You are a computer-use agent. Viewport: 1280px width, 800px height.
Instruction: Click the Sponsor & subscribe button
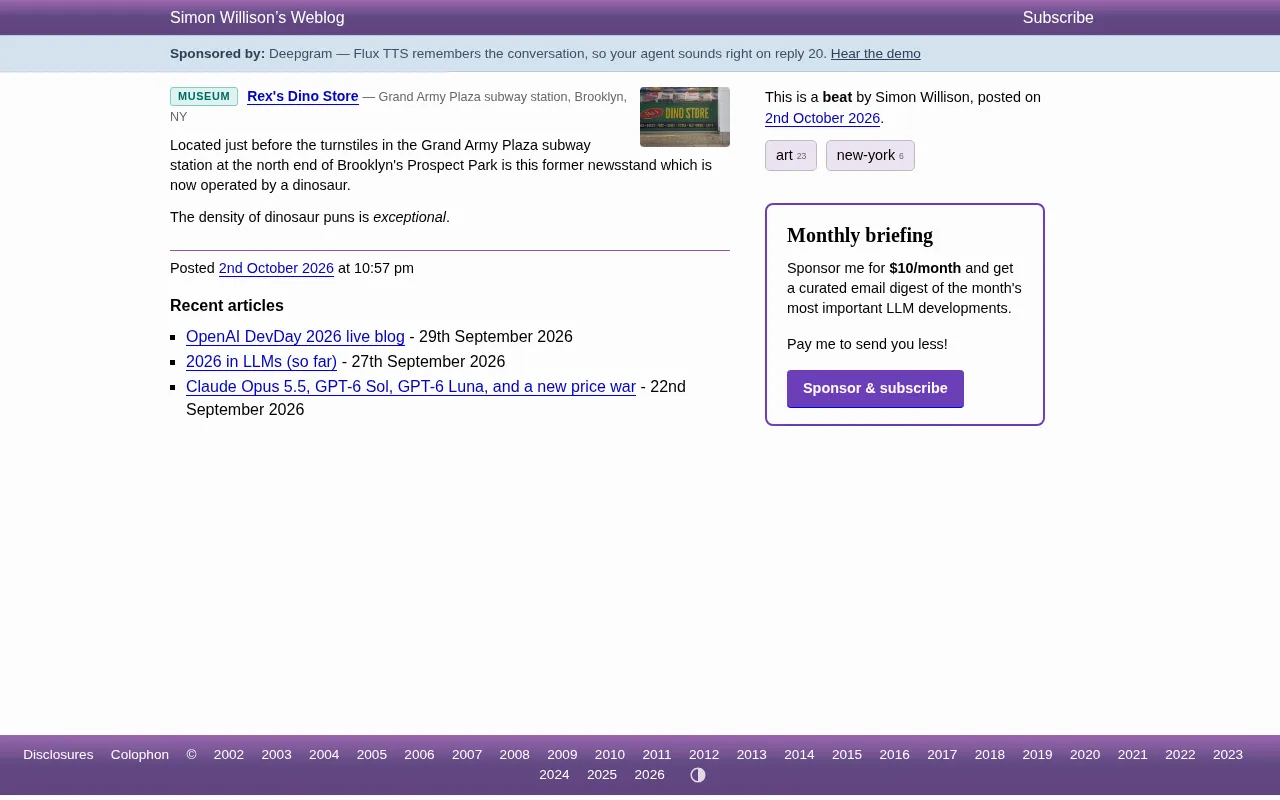(x=875, y=389)
